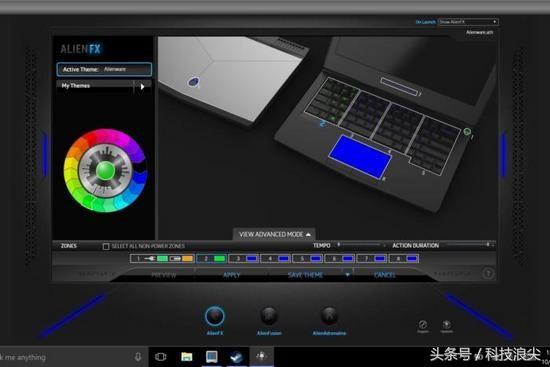The height and width of the screenshot is (367, 550).
Task: Select zone 2 in the zones bar
Action: [x=212, y=259]
